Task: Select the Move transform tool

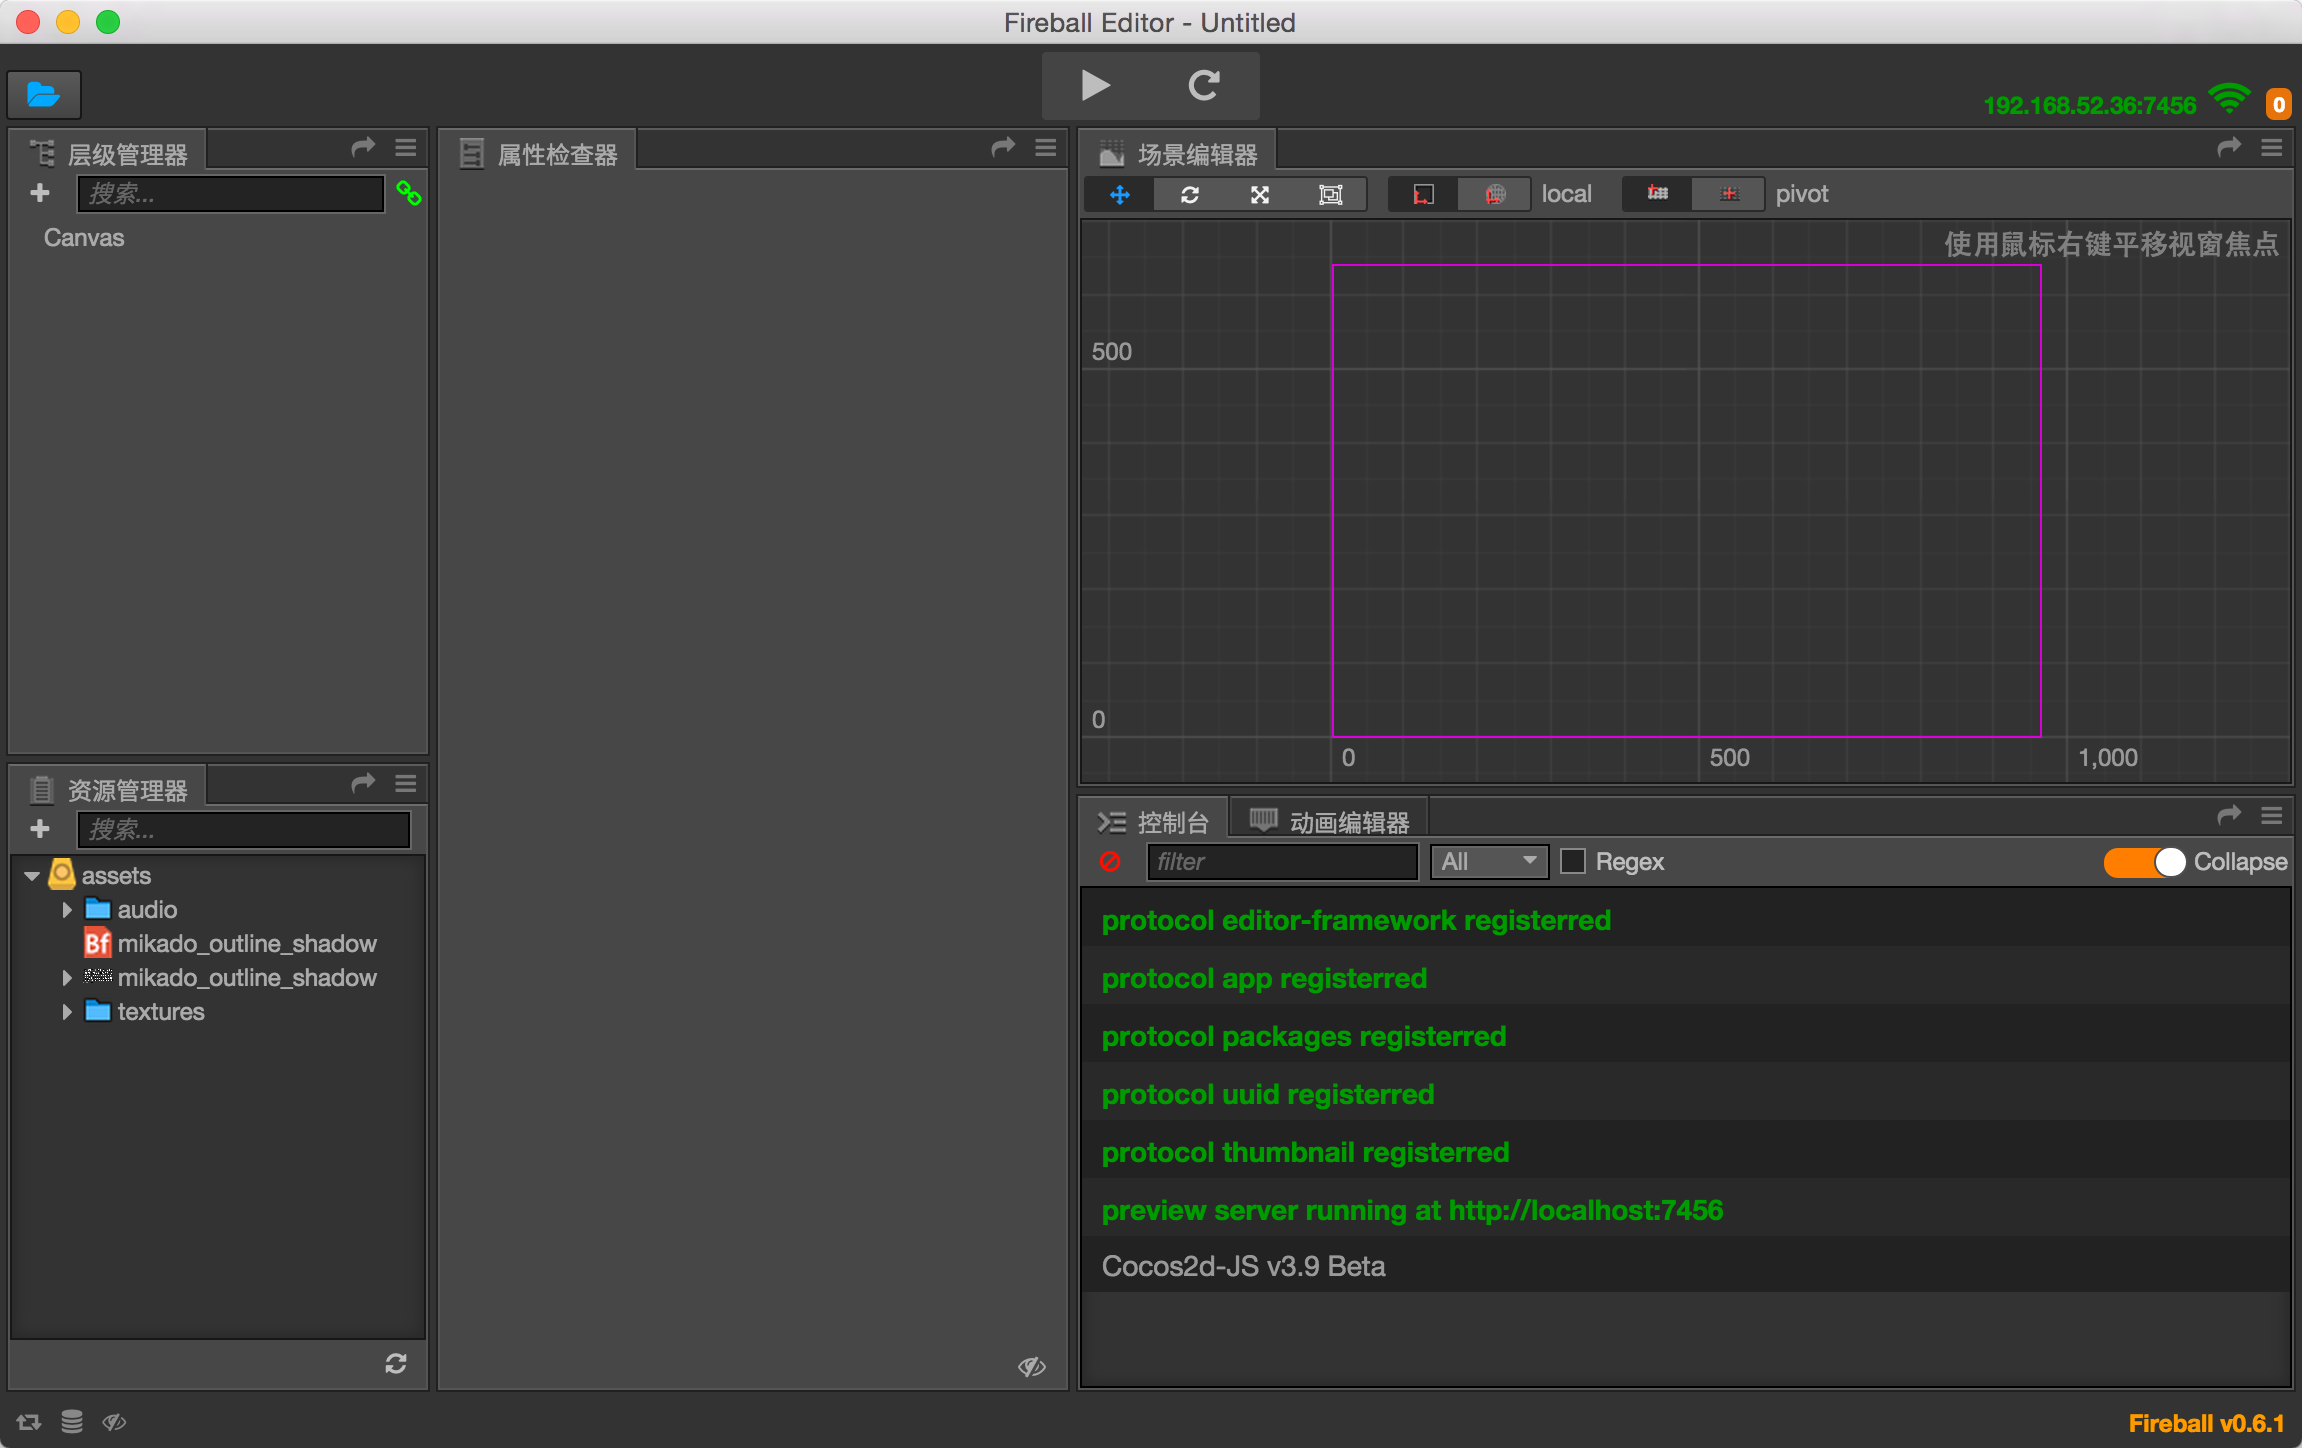Action: (1120, 195)
